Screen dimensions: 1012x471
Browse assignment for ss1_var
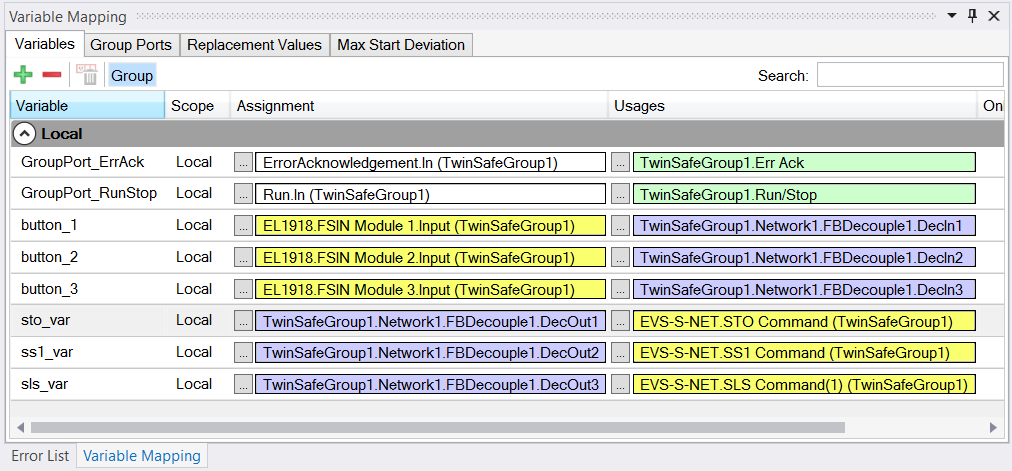click(x=243, y=352)
